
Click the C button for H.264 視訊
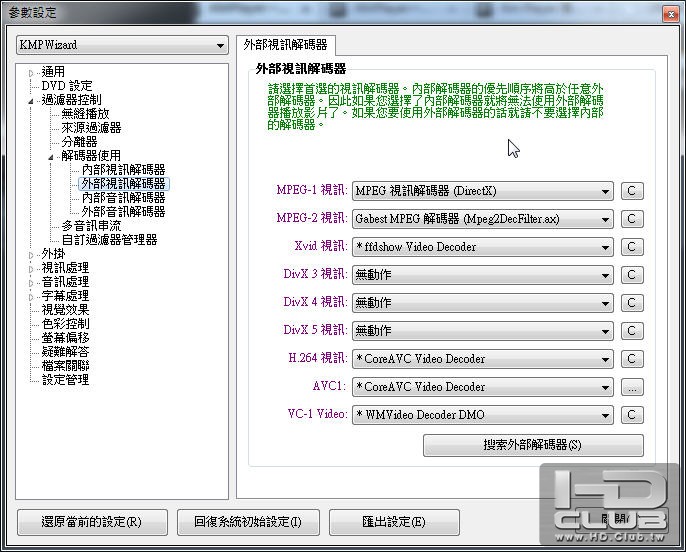pos(632,359)
